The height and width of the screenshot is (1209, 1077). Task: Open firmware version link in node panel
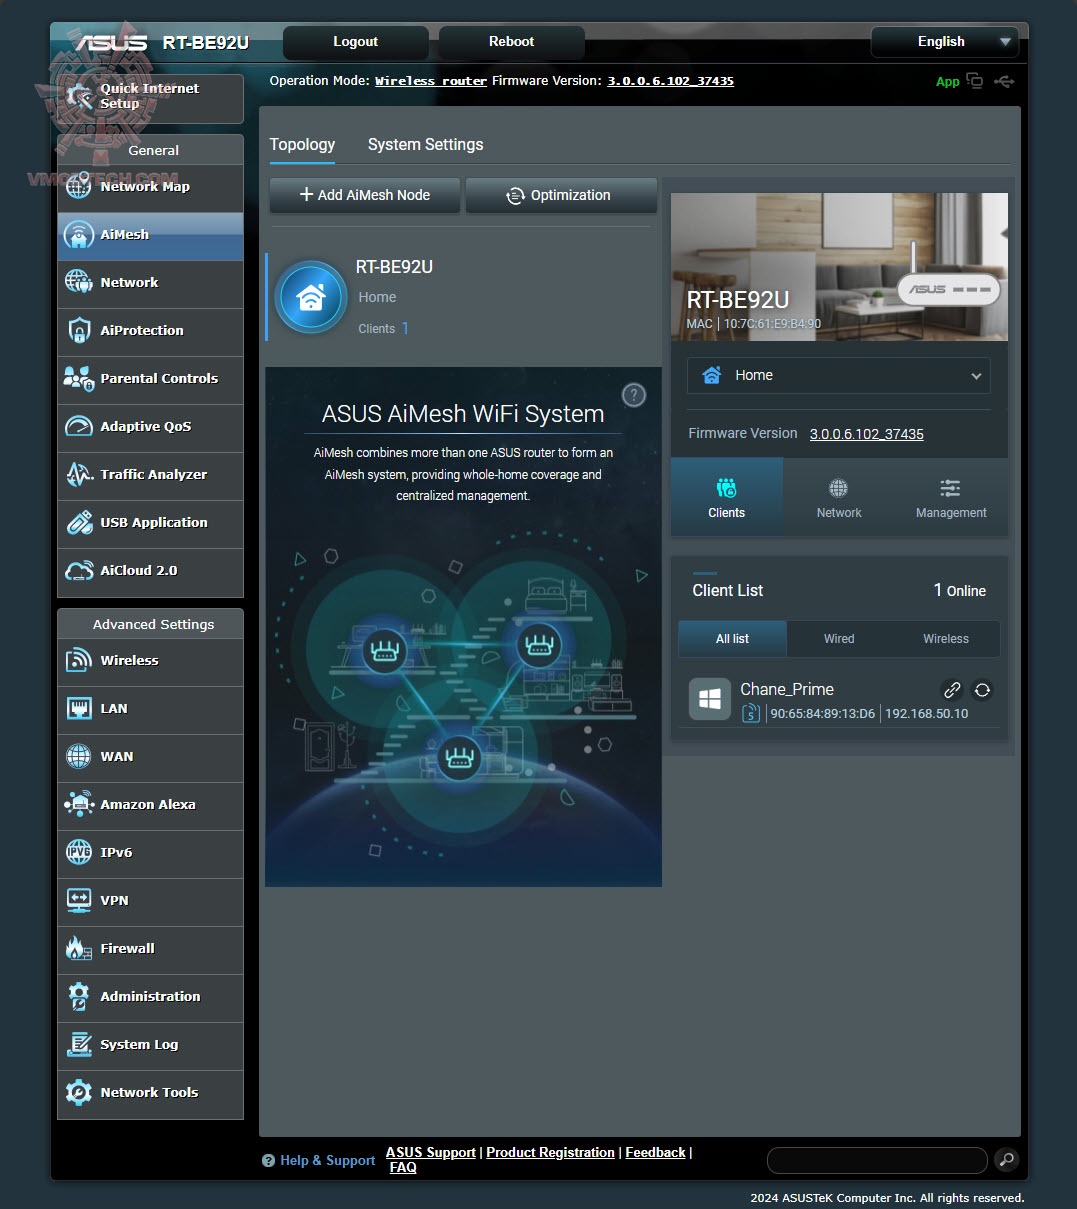click(867, 434)
